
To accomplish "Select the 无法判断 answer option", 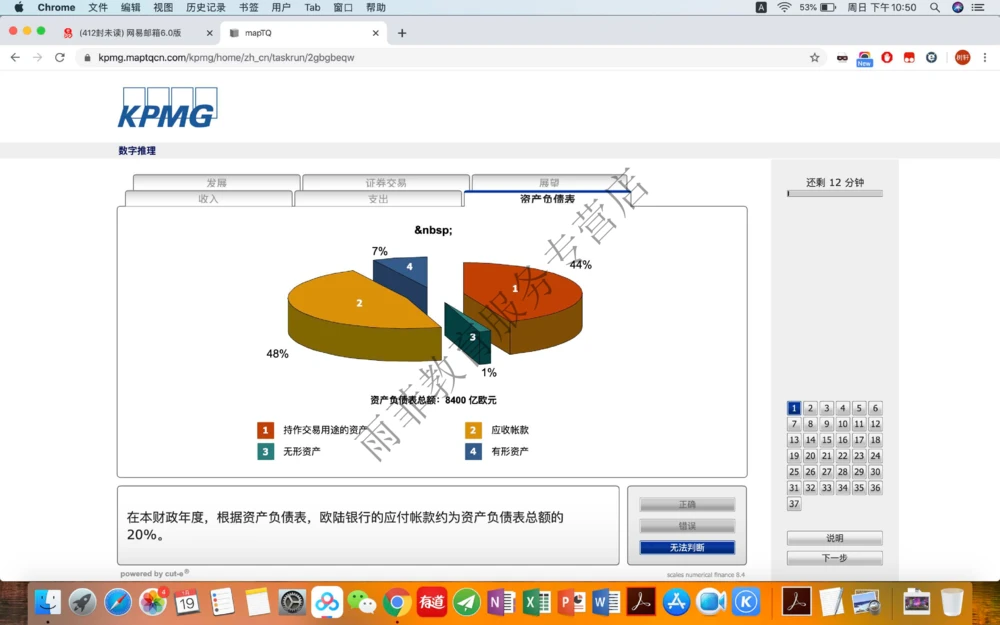I will [x=687, y=547].
